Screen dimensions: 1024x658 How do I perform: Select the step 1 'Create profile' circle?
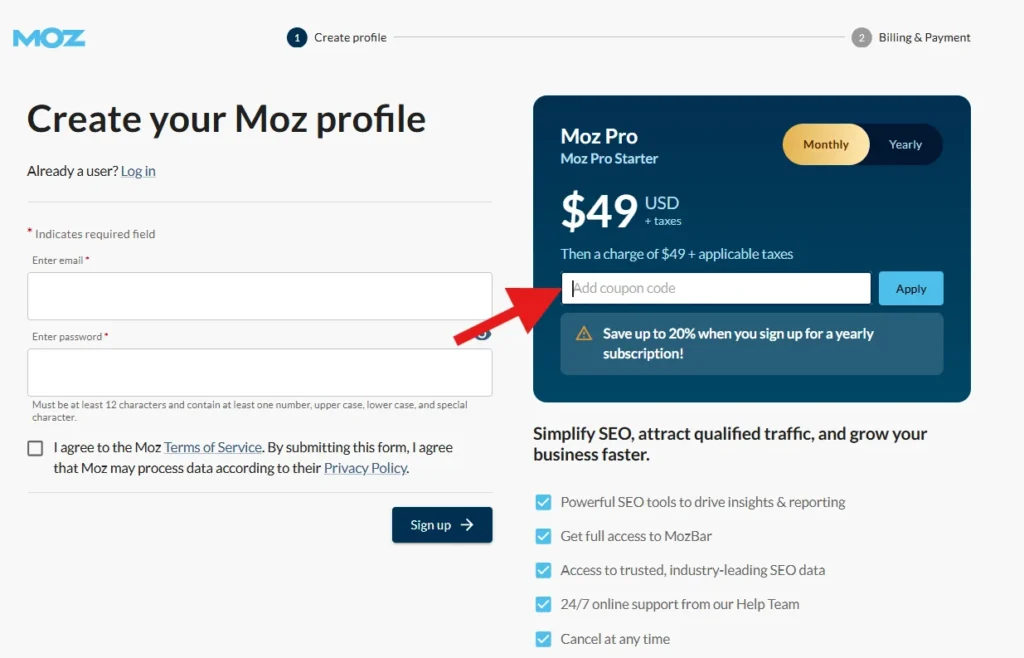coord(297,37)
